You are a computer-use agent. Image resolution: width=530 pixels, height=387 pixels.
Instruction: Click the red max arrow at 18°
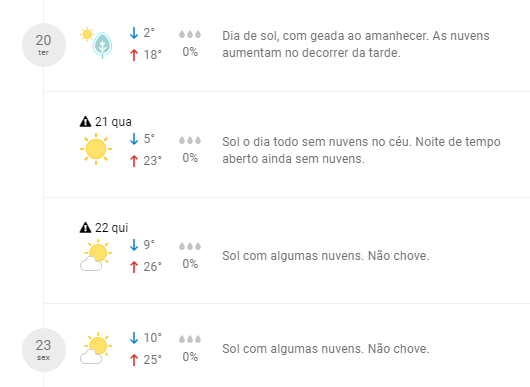[x=134, y=55]
